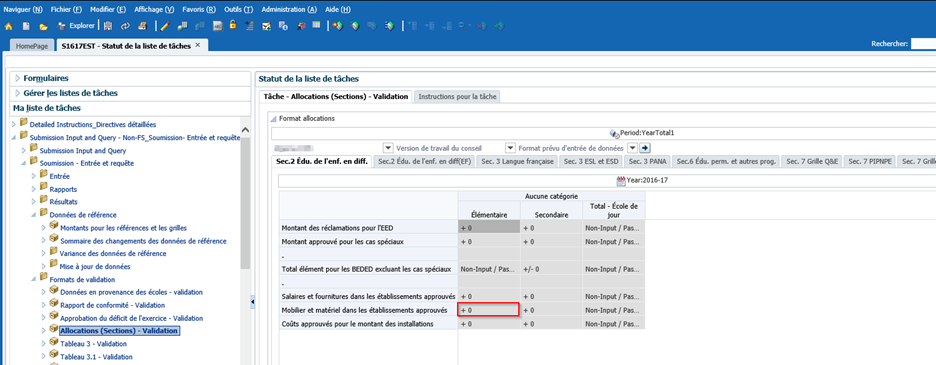Click in the Rechercher search field
This screenshot has height=365, width=936.
tap(923, 44)
